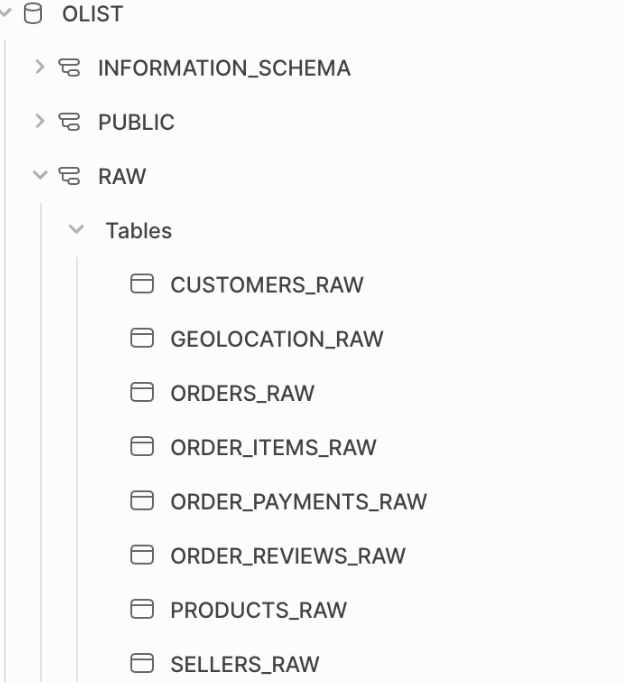Collapse the Tables folder chevron
Viewport: 624px width, 694px height.
(x=76, y=229)
